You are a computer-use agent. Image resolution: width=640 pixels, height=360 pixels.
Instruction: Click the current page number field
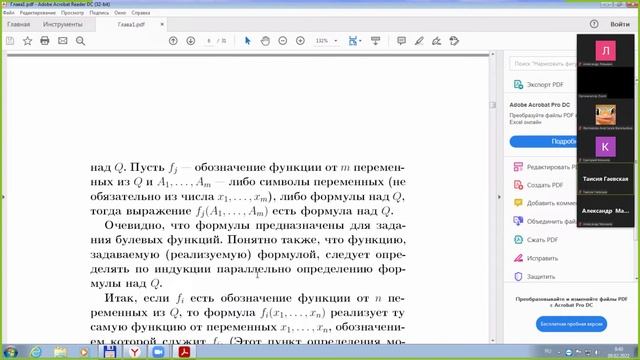click(x=209, y=41)
